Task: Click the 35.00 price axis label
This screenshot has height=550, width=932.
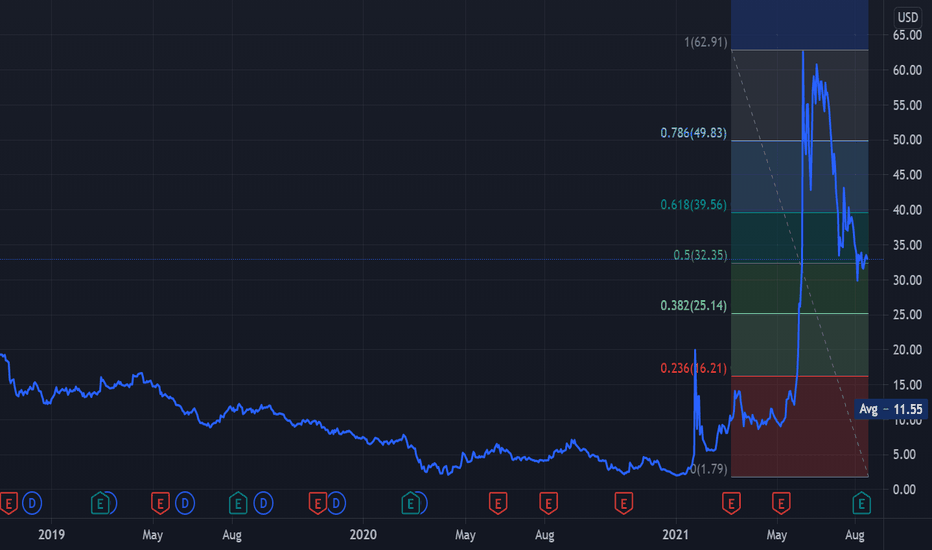Action: (x=907, y=245)
